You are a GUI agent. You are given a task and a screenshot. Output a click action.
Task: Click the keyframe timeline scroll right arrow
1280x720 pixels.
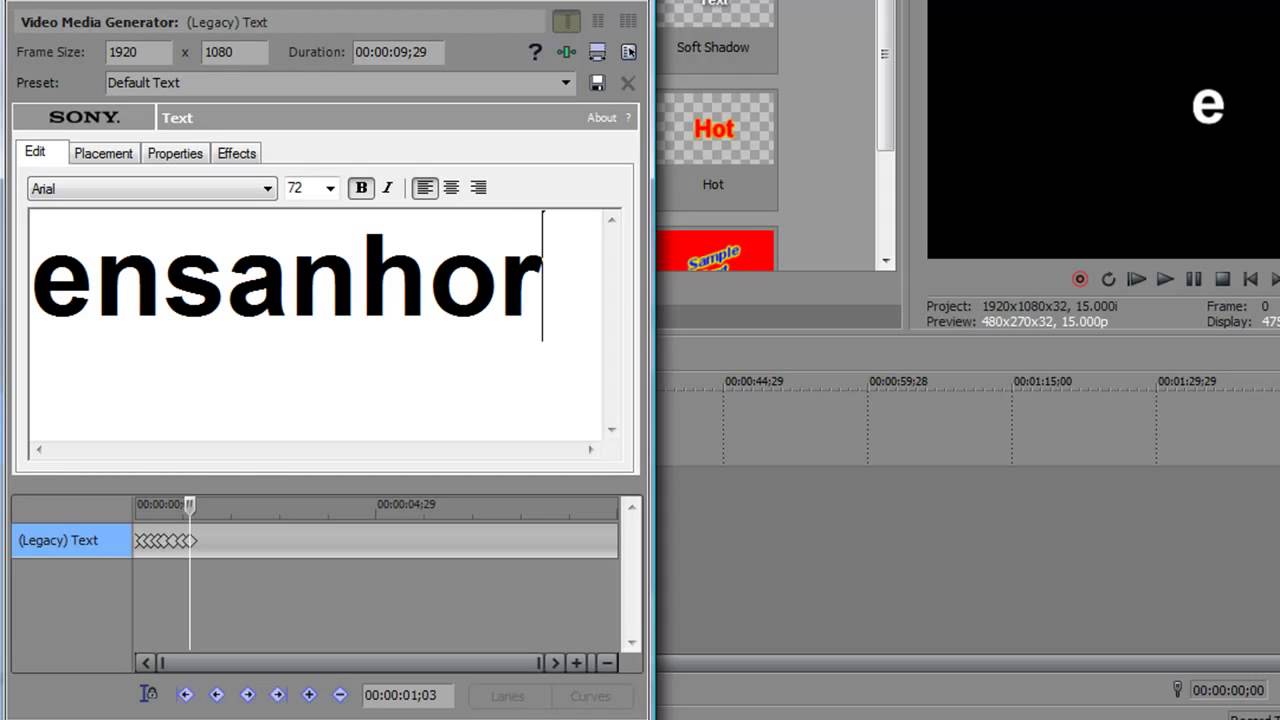point(555,662)
